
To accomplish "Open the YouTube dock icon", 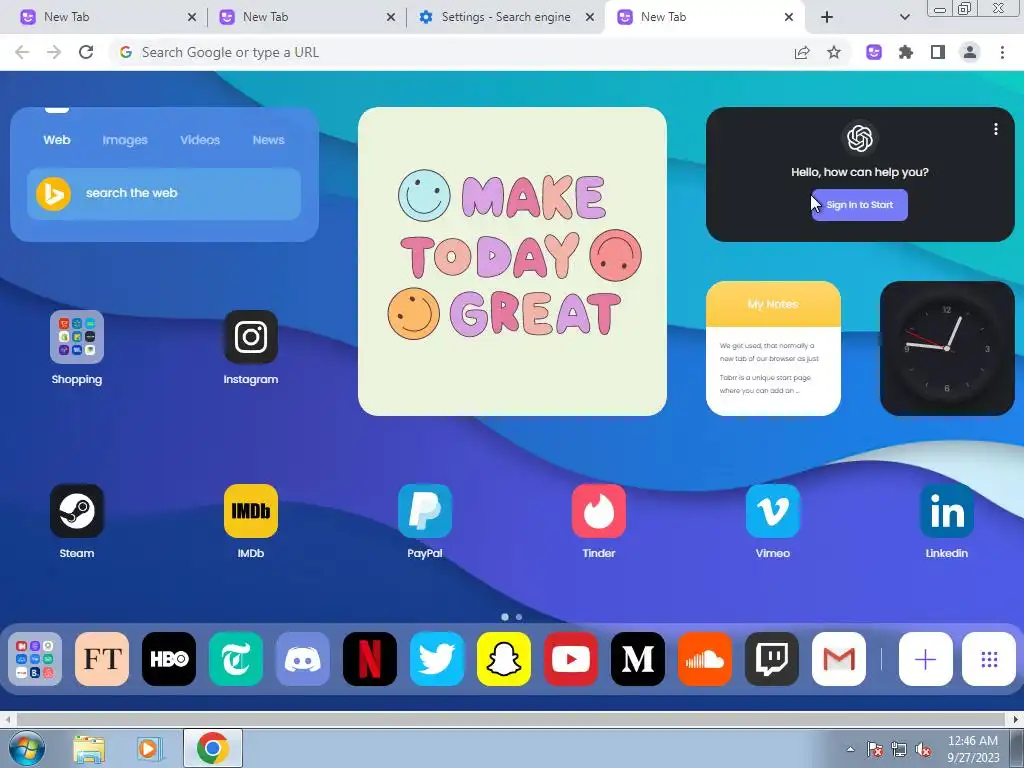I will pos(571,659).
